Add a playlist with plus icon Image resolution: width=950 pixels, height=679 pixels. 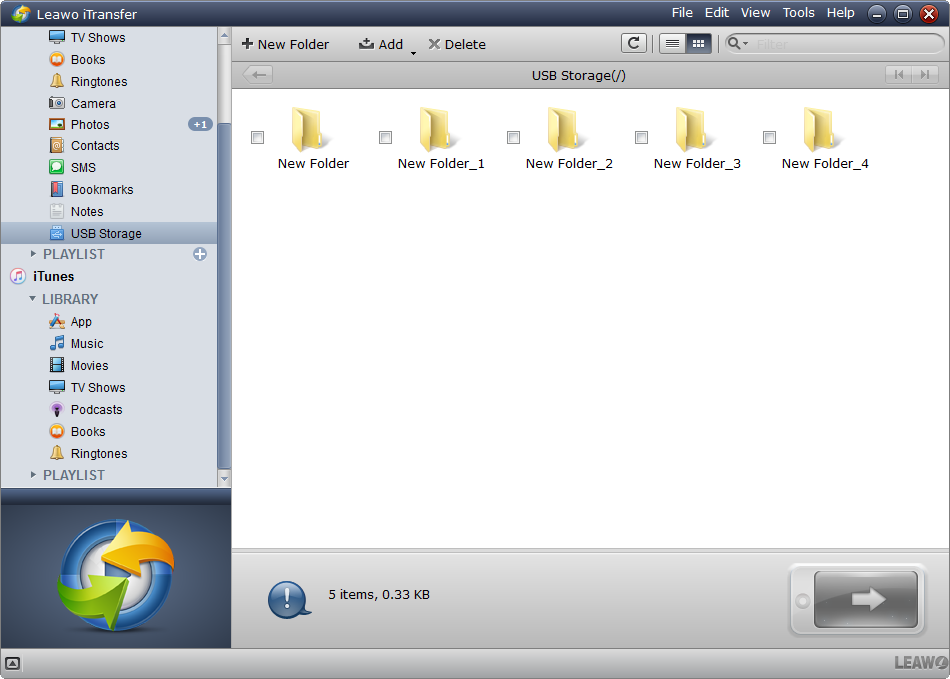click(x=200, y=254)
